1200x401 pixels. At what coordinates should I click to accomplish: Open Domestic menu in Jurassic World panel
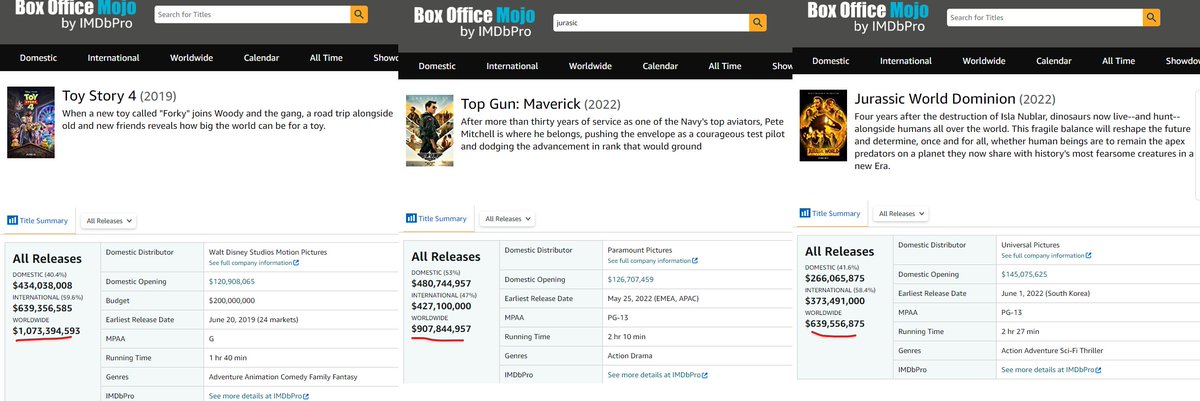(x=830, y=61)
